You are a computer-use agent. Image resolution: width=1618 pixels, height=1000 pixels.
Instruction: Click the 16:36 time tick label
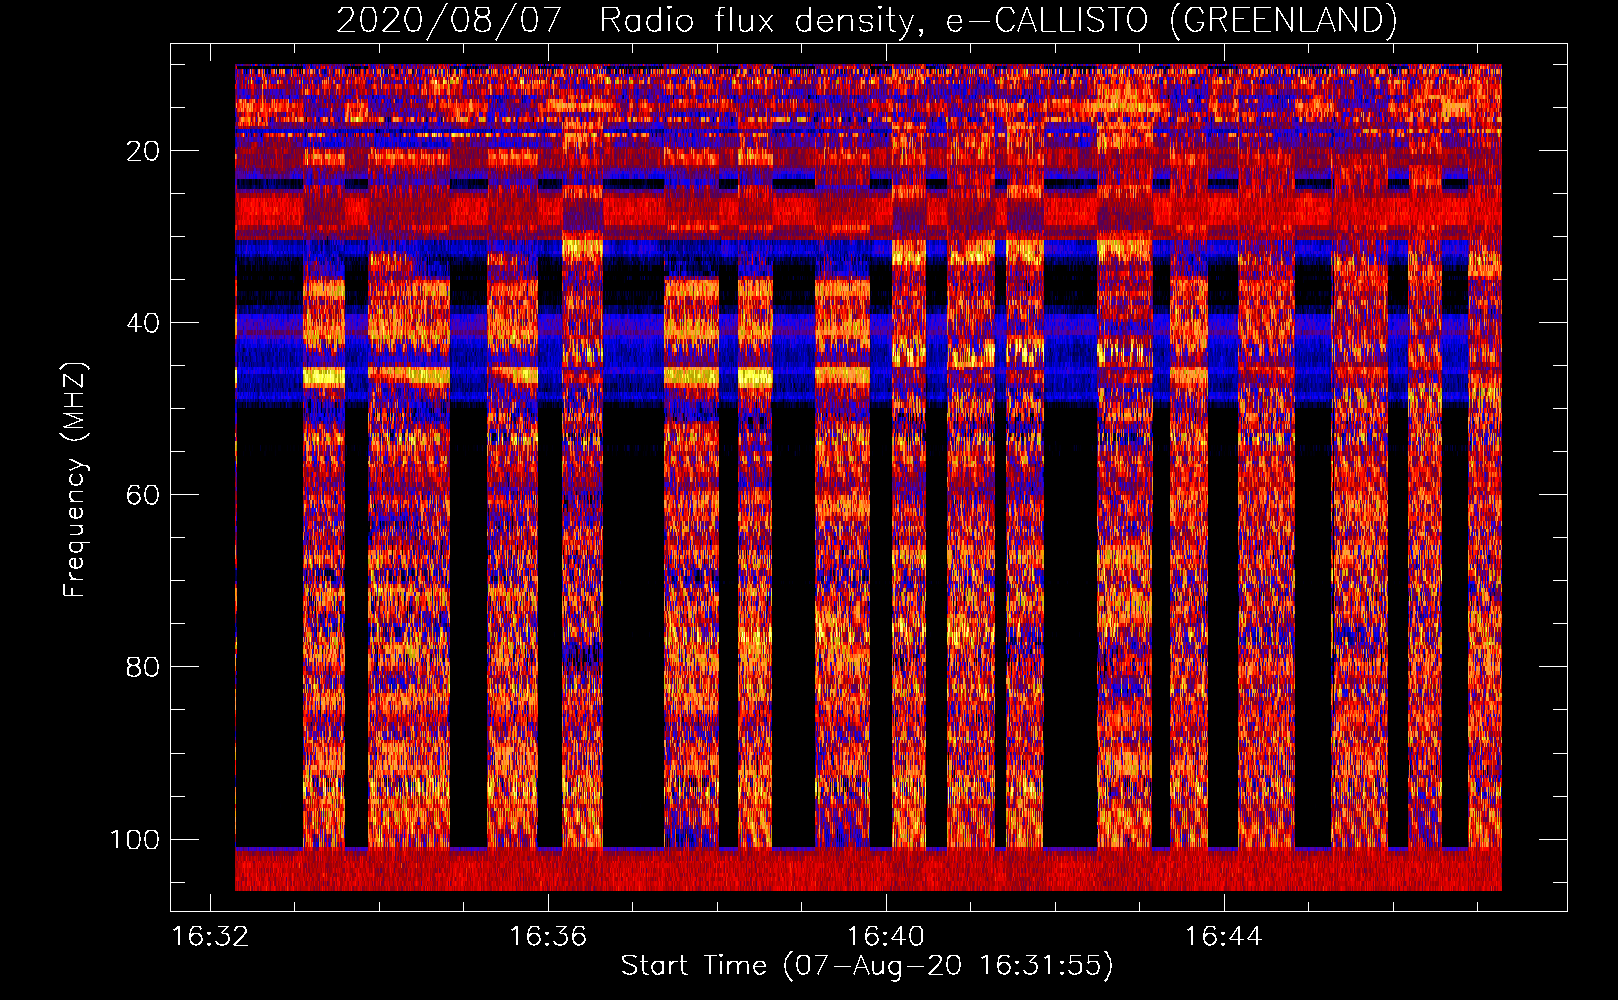click(548, 937)
